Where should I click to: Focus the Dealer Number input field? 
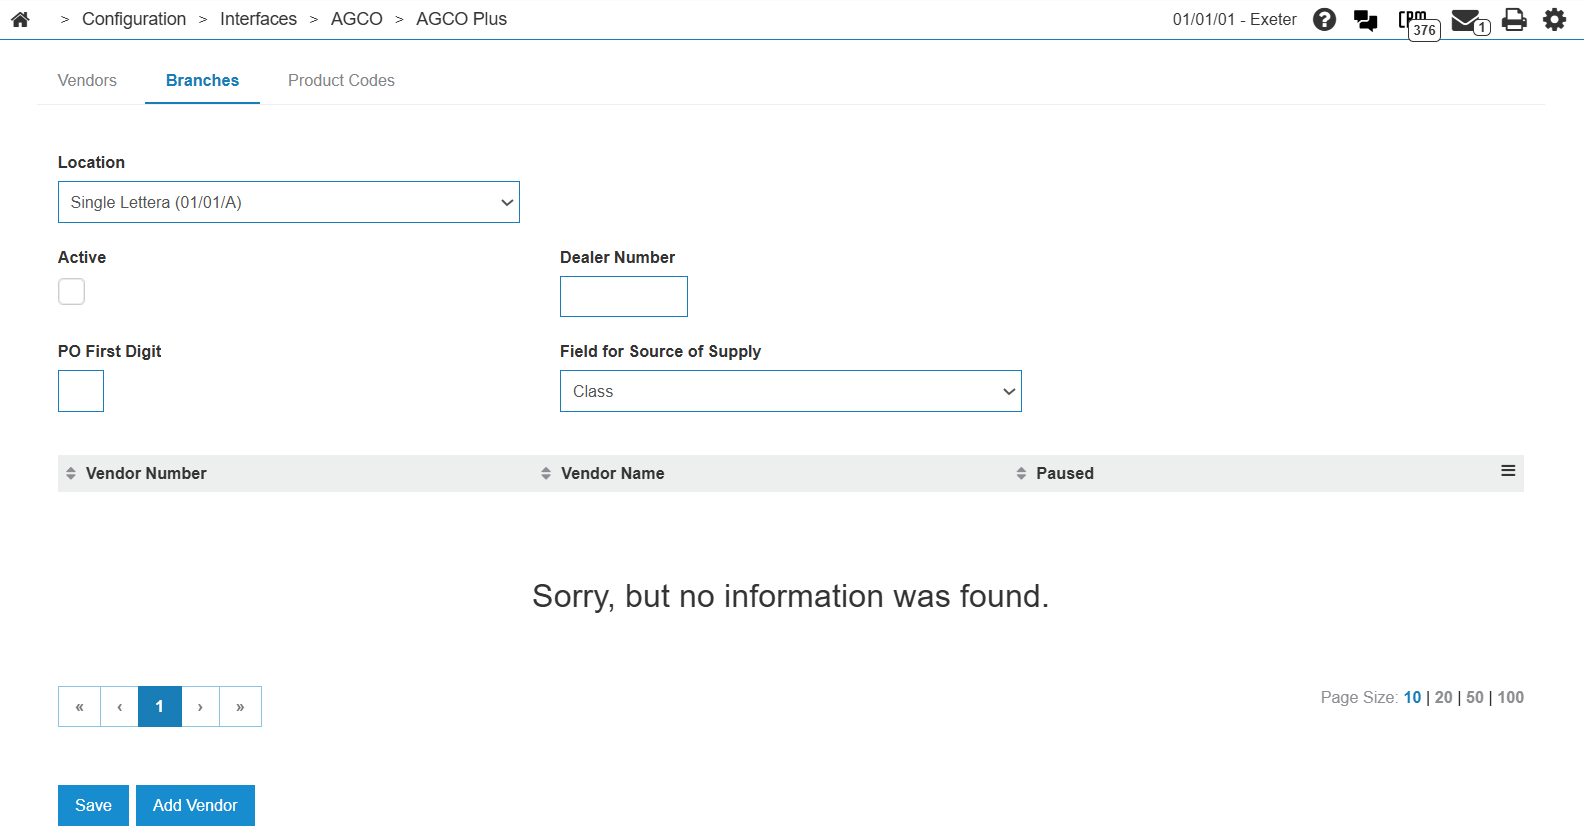(x=624, y=296)
